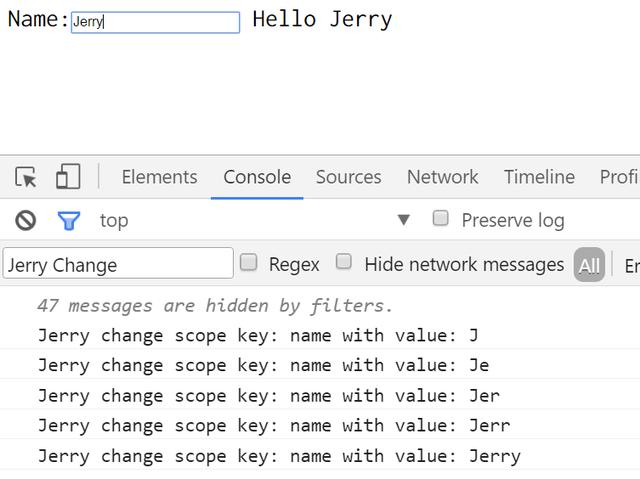Select the log line with value: Jerry
This screenshot has height=479, width=640.
pyautogui.click(x=279, y=456)
